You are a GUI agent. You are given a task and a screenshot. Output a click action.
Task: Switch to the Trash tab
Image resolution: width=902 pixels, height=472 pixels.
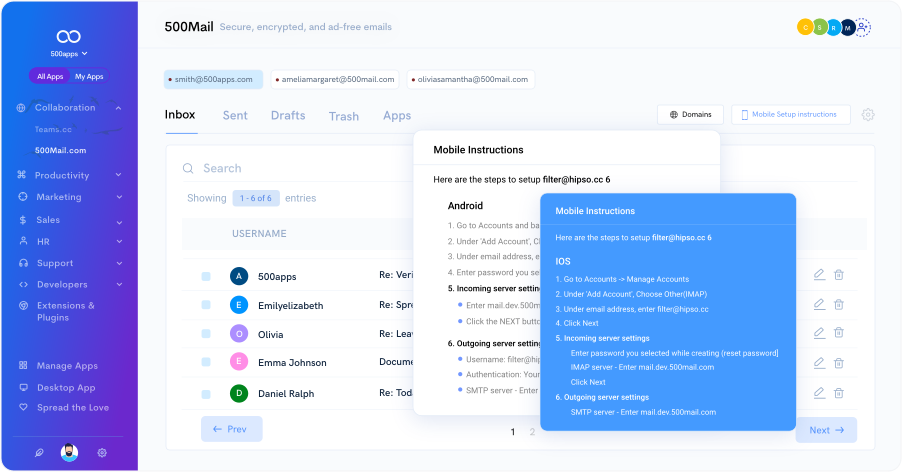(x=343, y=116)
